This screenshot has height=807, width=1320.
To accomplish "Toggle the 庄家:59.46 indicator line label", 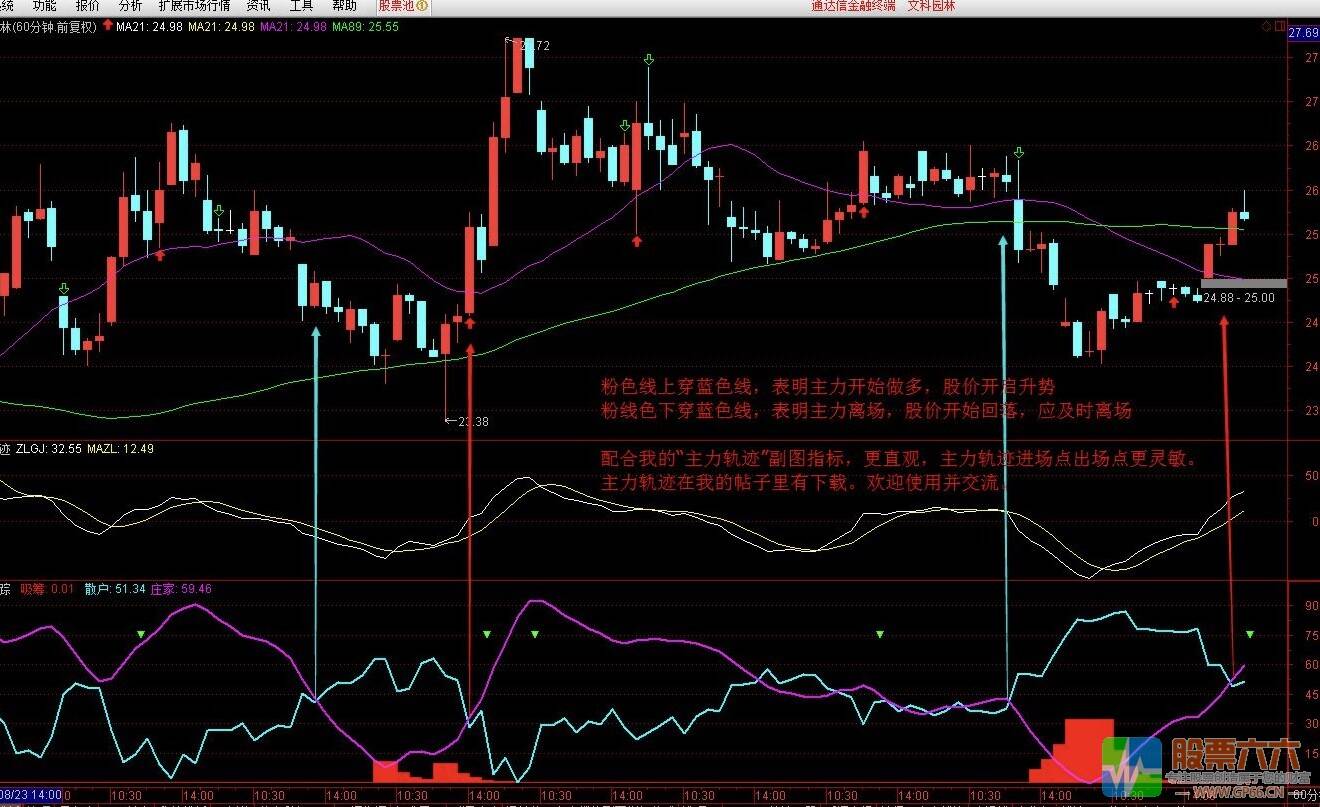I will (x=182, y=589).
